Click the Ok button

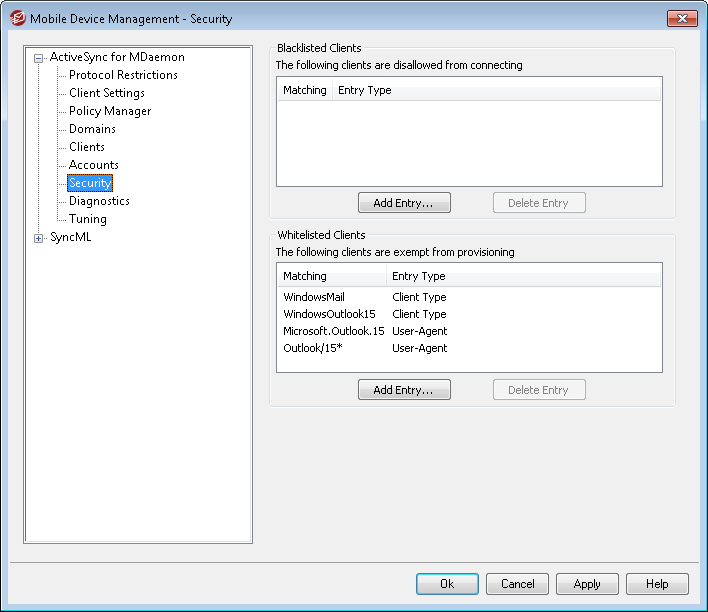(x=447, y=584)
